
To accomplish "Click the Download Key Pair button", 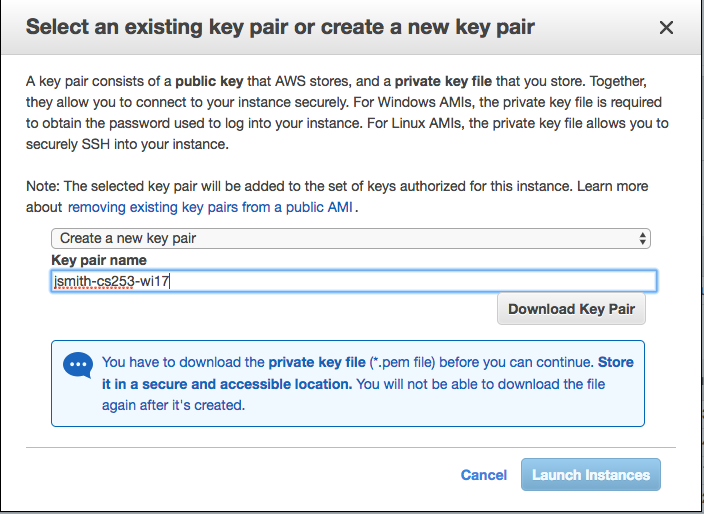I will click(x=571, y=309).
